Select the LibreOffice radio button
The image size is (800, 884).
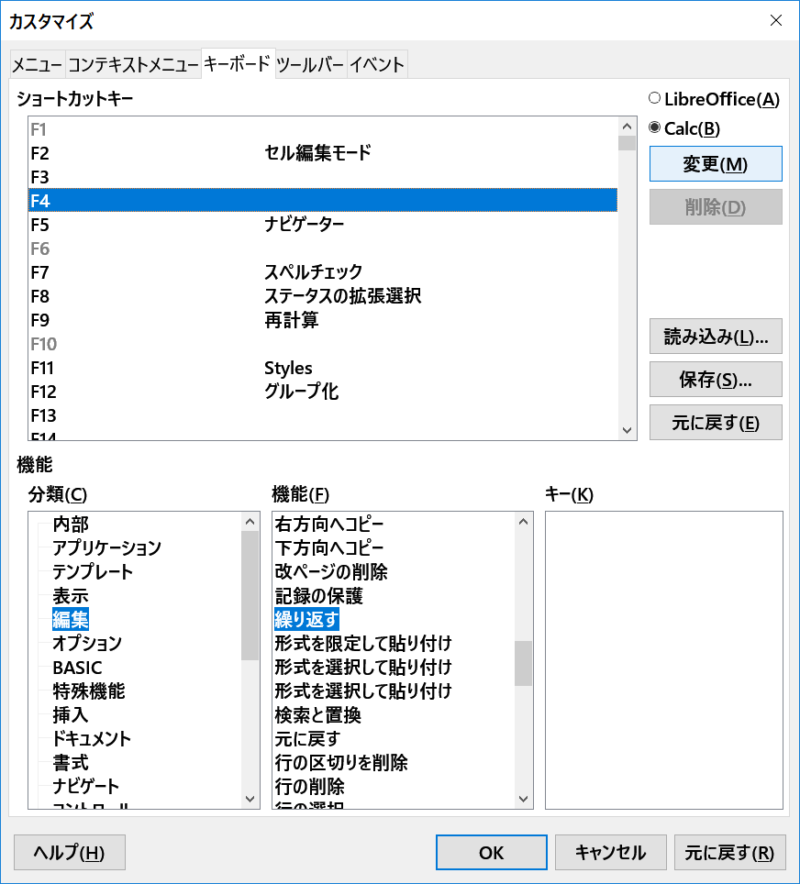point(655,98)
